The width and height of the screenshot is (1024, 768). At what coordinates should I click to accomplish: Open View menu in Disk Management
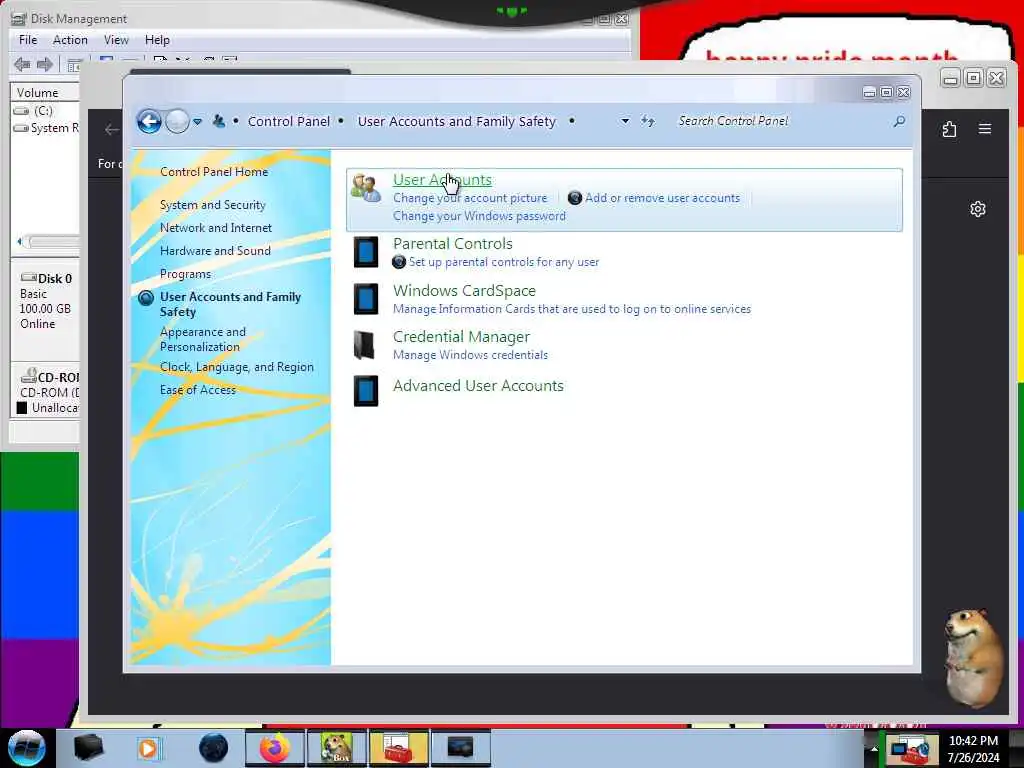pyautogui.click(x=116, y=40)
